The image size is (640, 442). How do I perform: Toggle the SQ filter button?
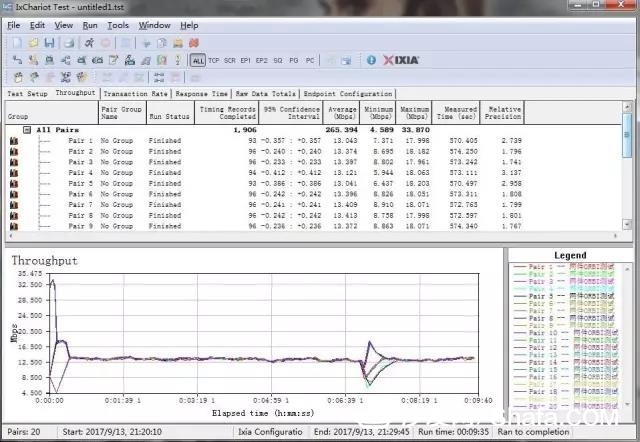(x=278, y=60)
